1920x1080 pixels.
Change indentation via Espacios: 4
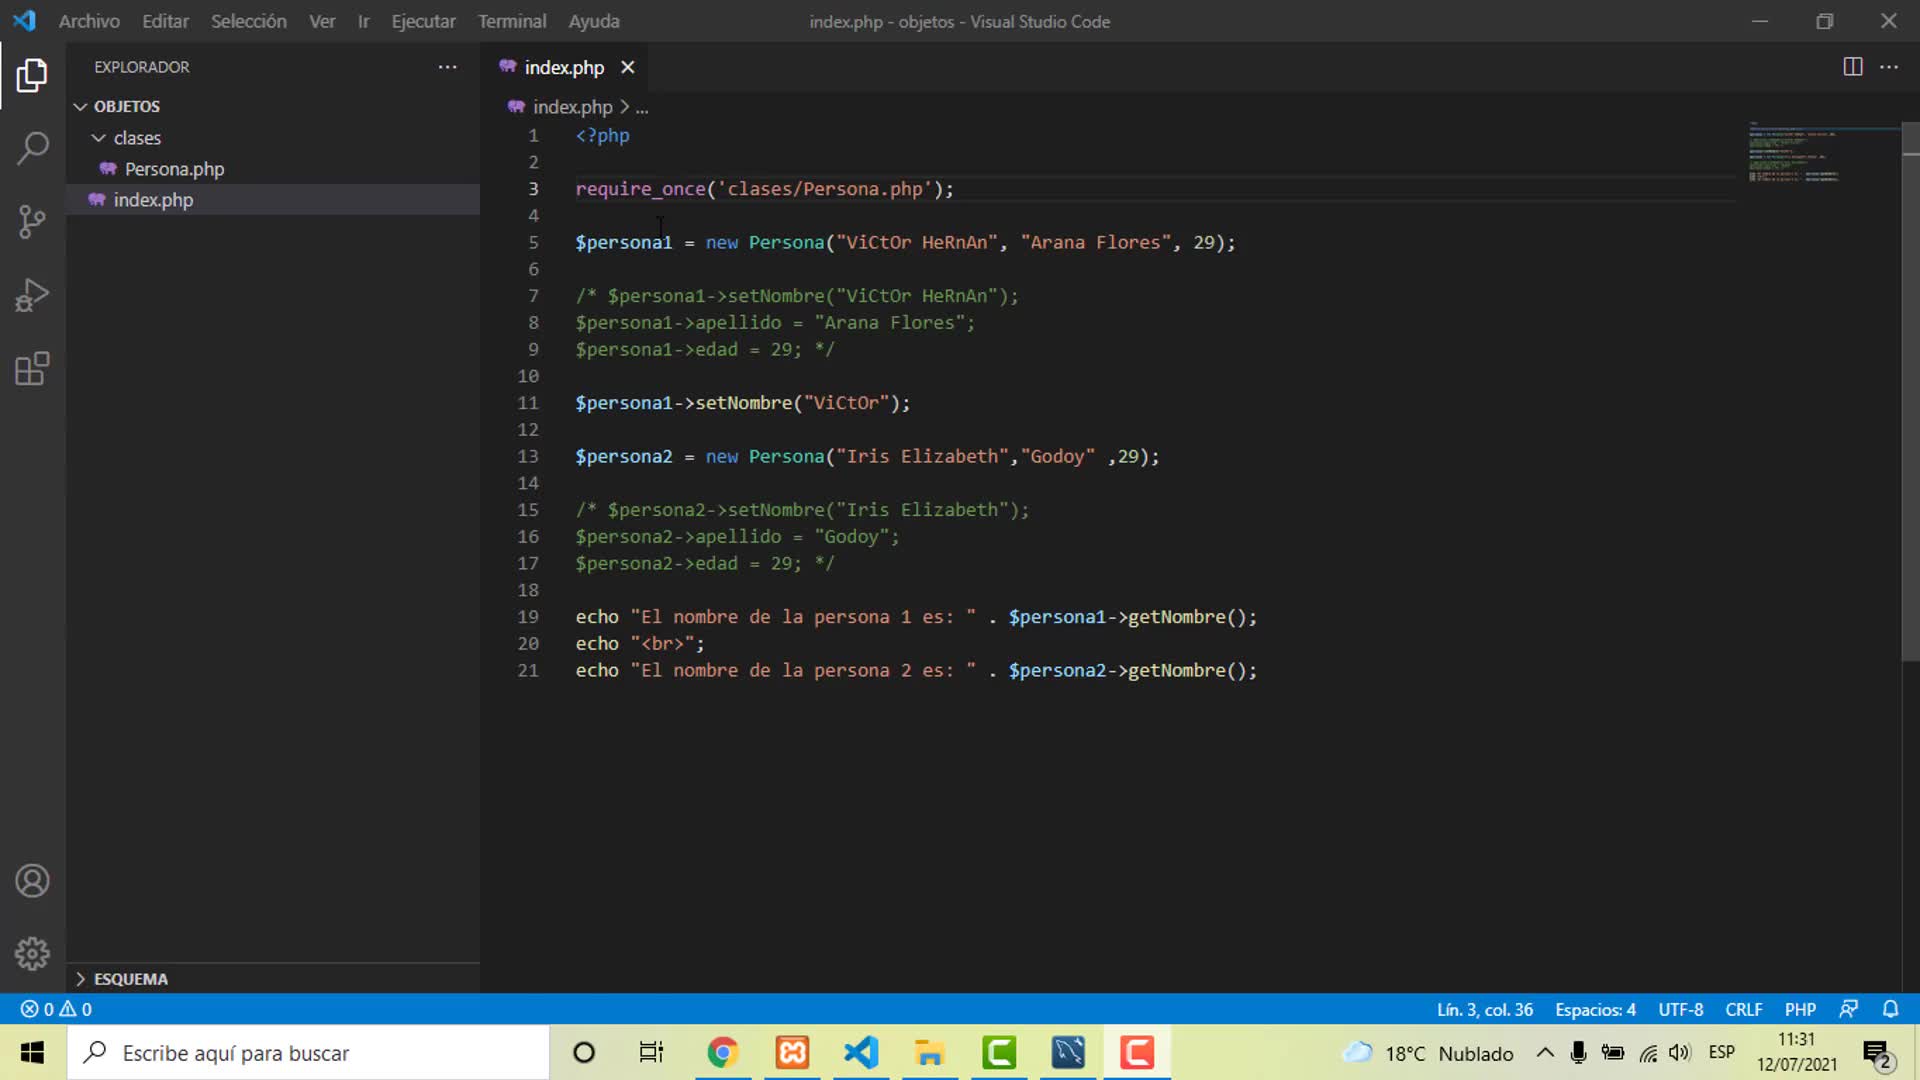click(x=1595, y=1009)
